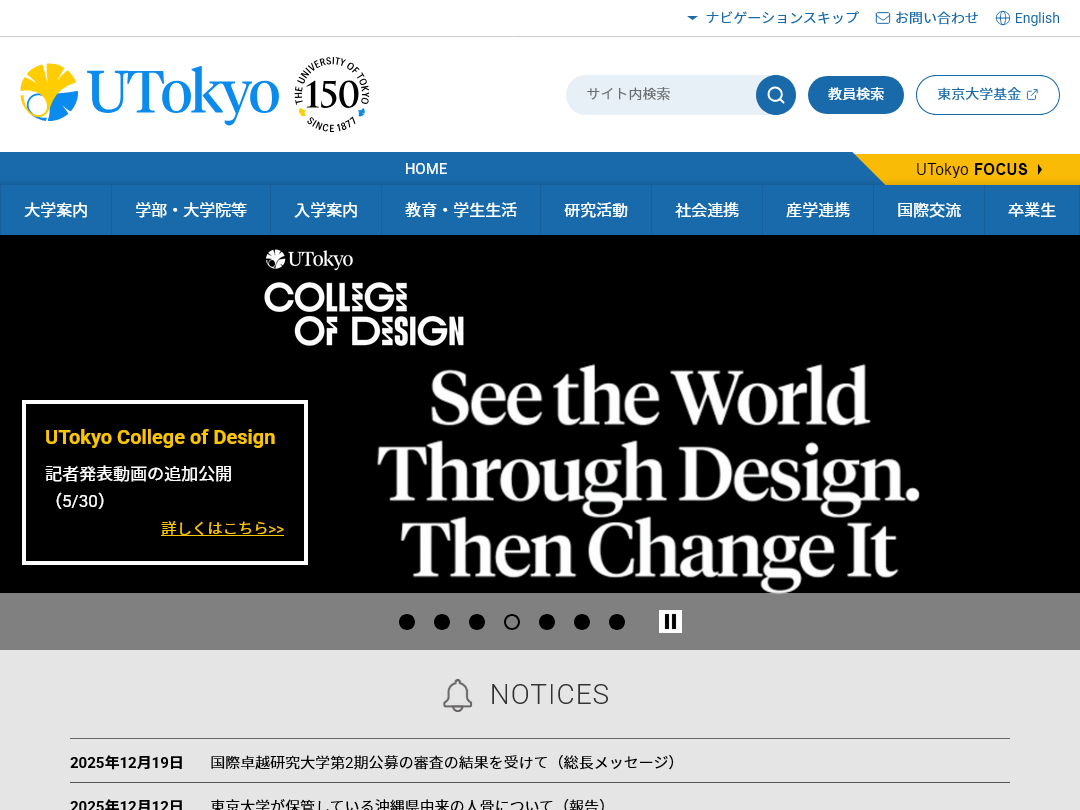This screenshot has height=810, width=1080.
Task: Pause the slideshow with the pause icon
Action: tap(670, 621)
